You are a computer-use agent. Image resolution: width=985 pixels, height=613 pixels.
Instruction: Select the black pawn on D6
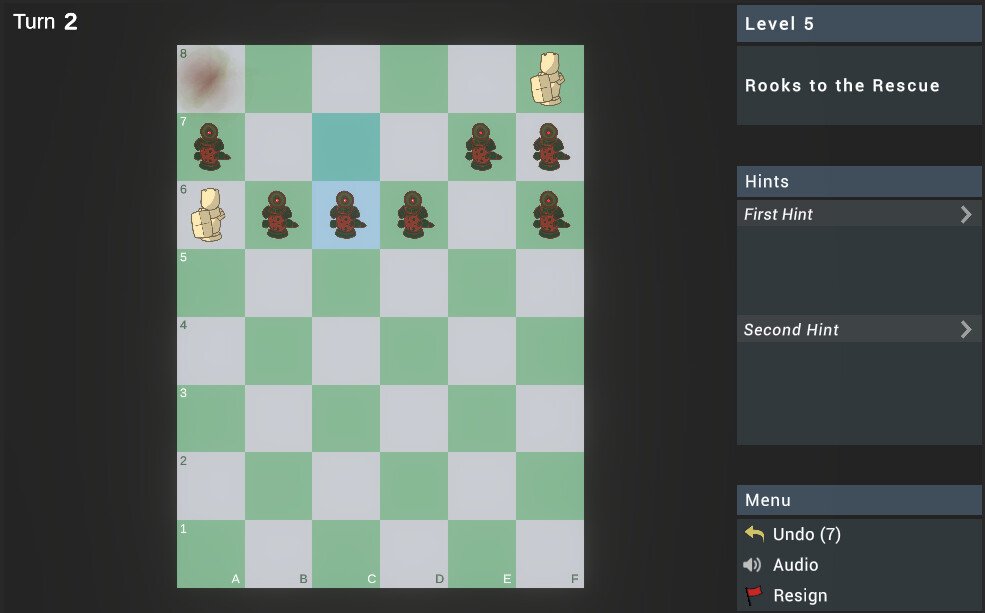coord(413,214)
